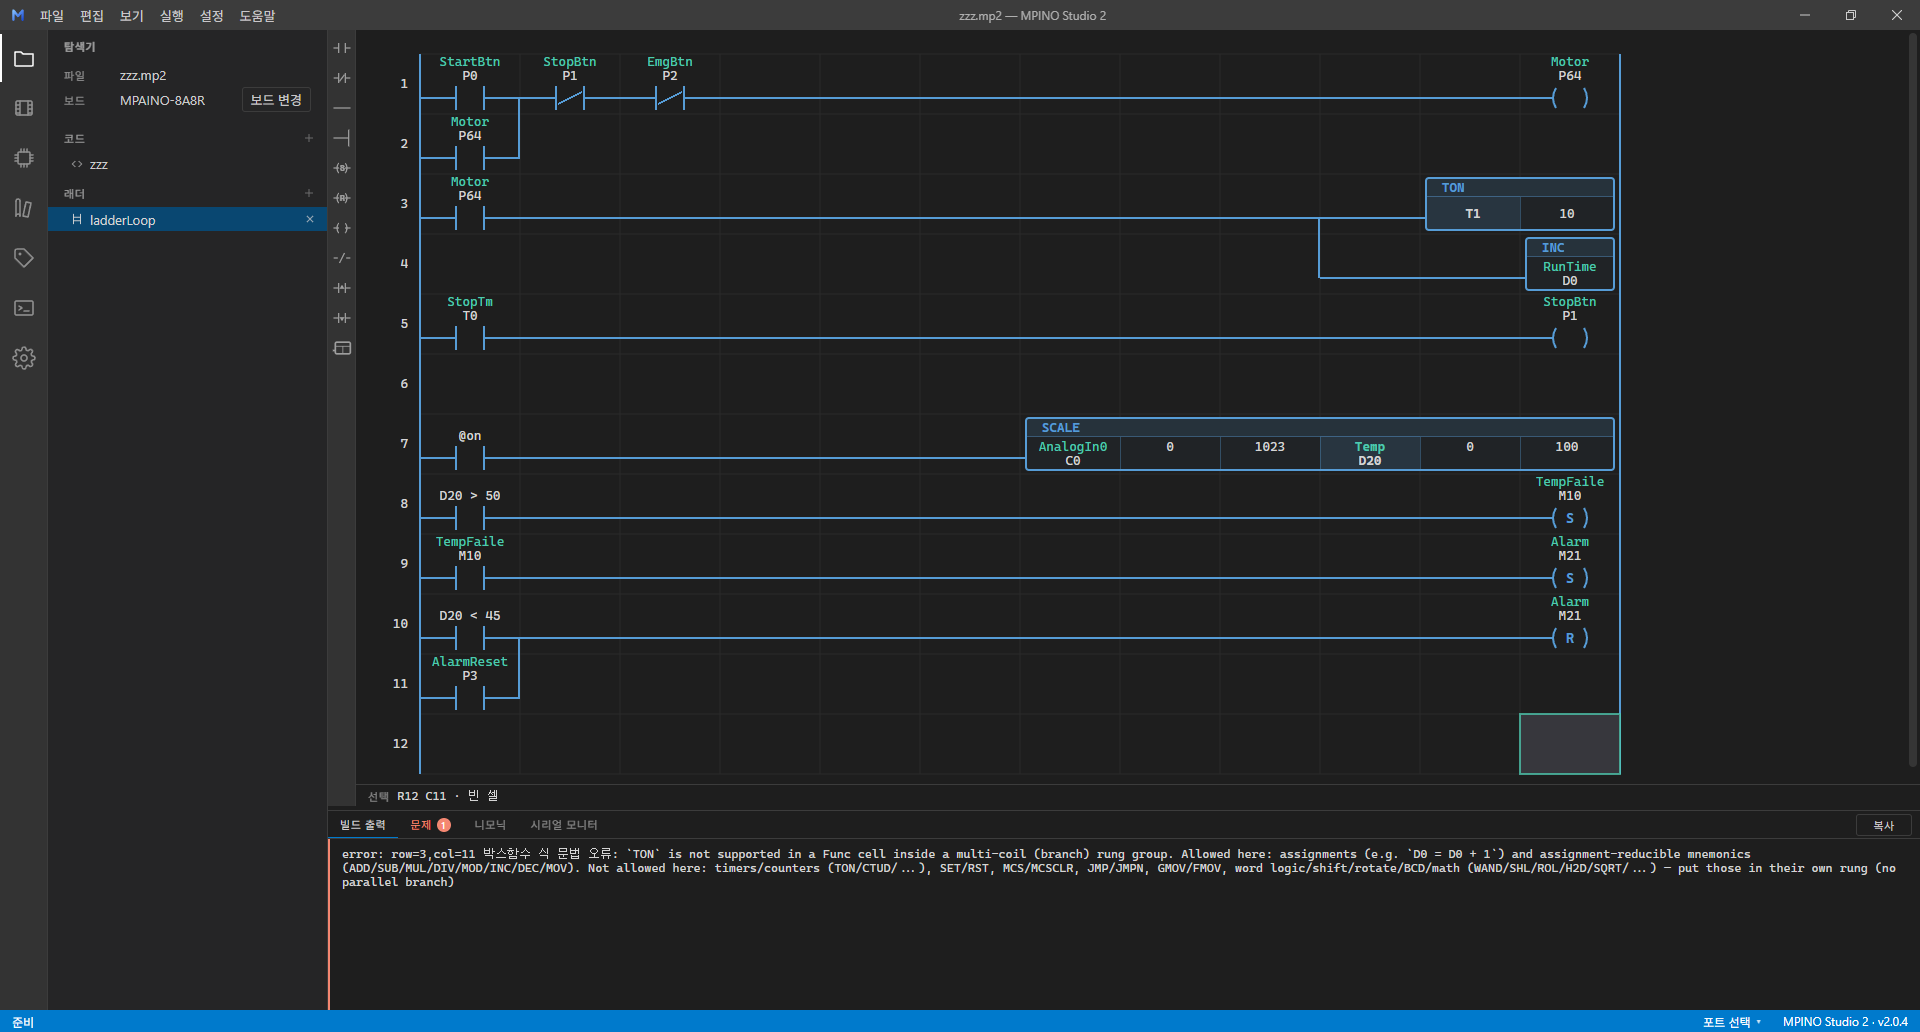Add a new ladder with plus
Image resolution: width=1920 pixels, height=1032 pixels.
click(x=309, y=193)
